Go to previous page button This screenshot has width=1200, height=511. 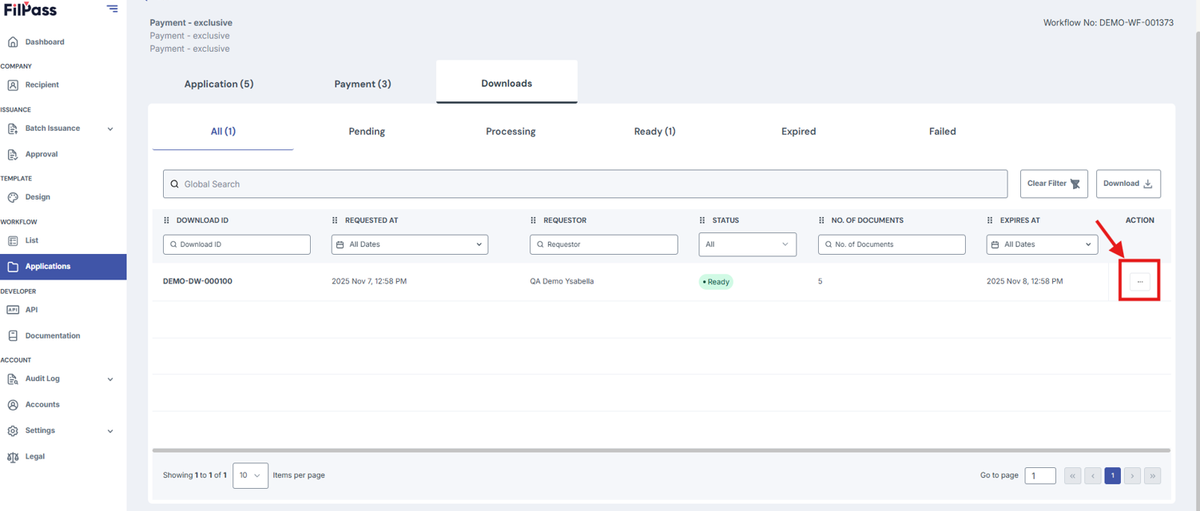click(x=1093, y=476)
